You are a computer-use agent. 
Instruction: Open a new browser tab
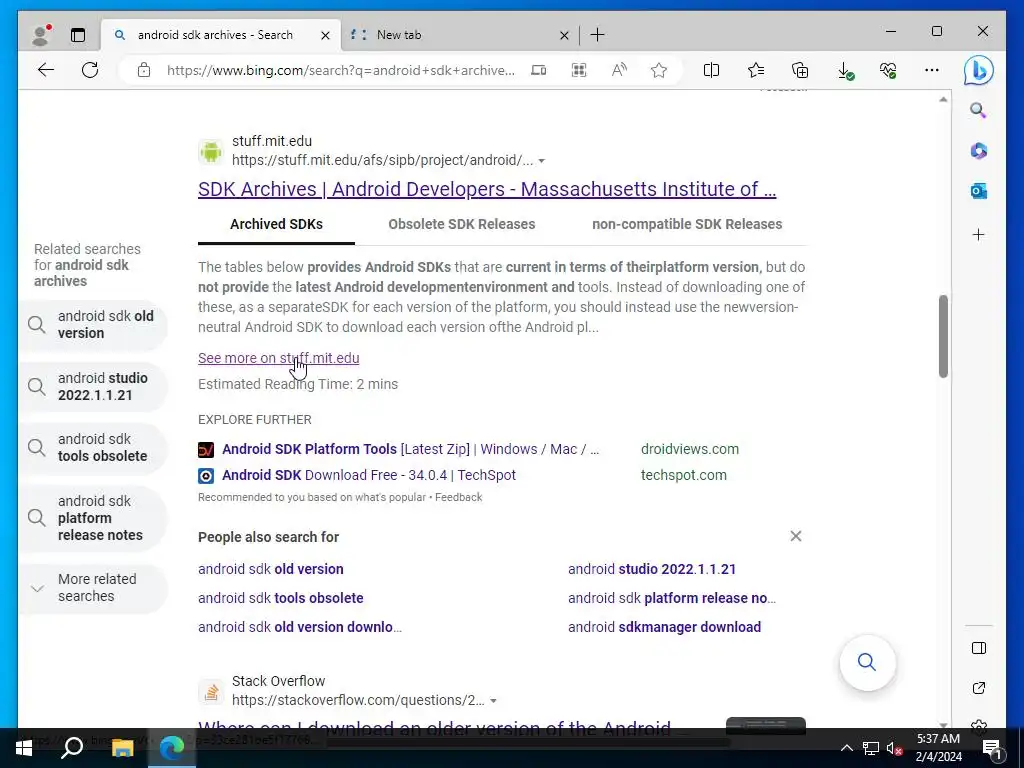[x=598, y=35]
